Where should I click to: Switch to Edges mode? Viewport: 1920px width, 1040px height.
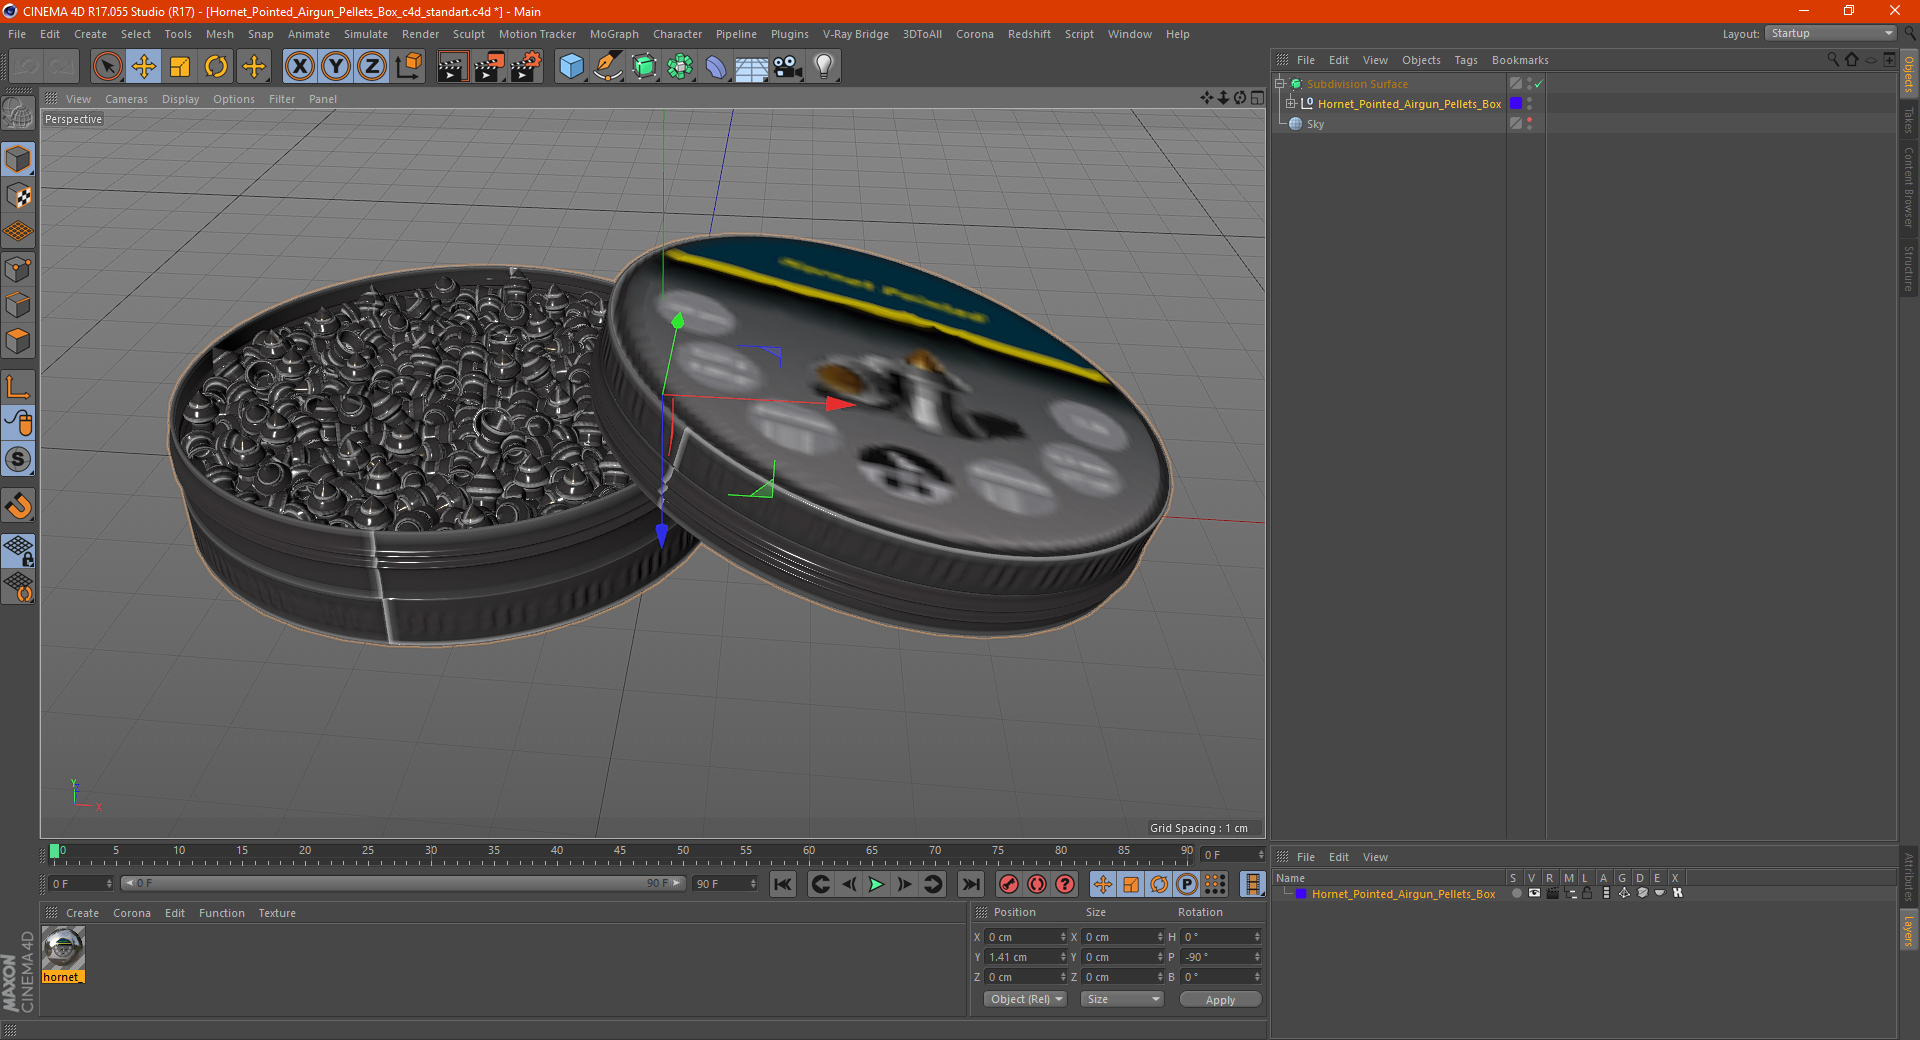(19, 304)
